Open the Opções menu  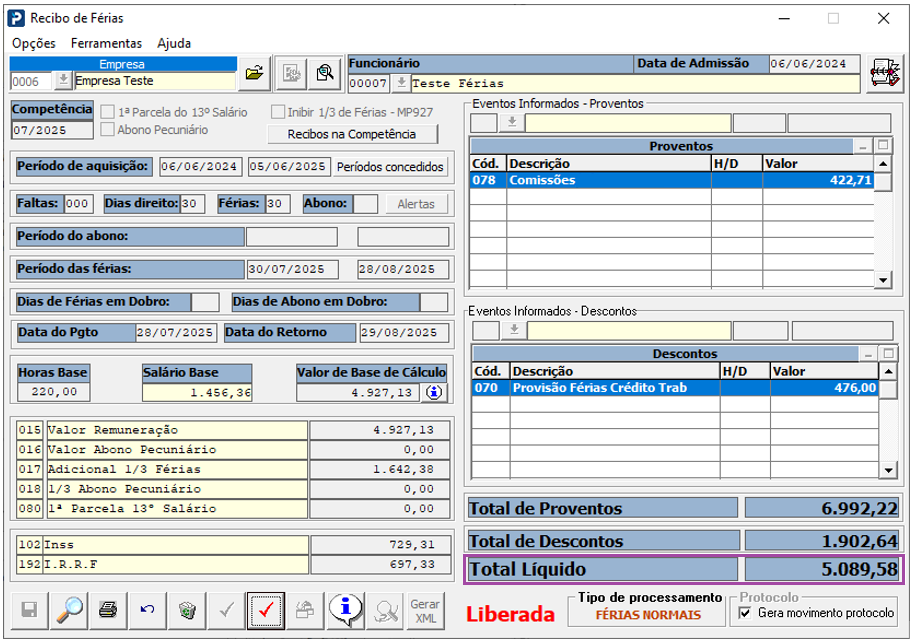tap(34, 43)
